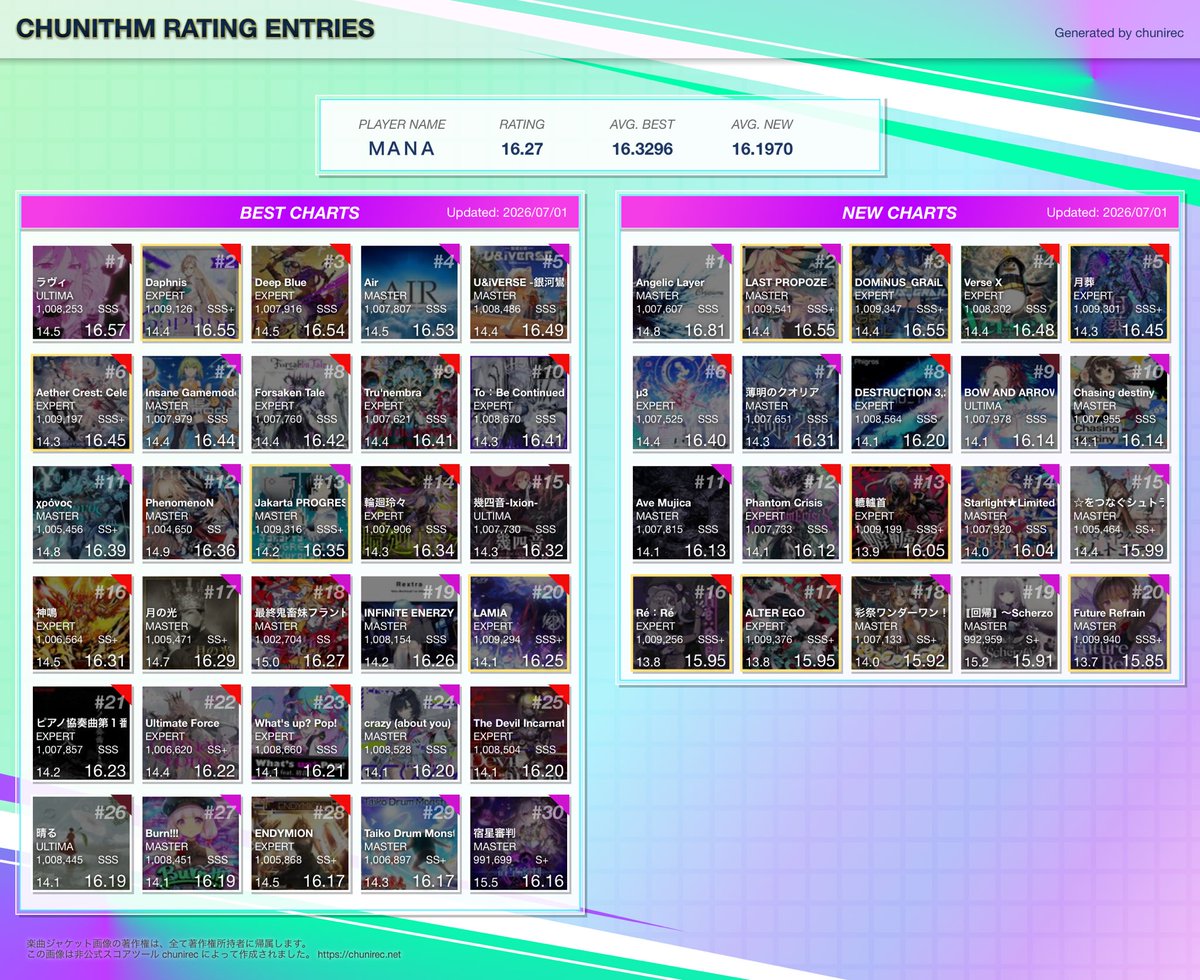Click the Ré：Ré chart card
The image size is (1200, 980).
tap(682, 622)
